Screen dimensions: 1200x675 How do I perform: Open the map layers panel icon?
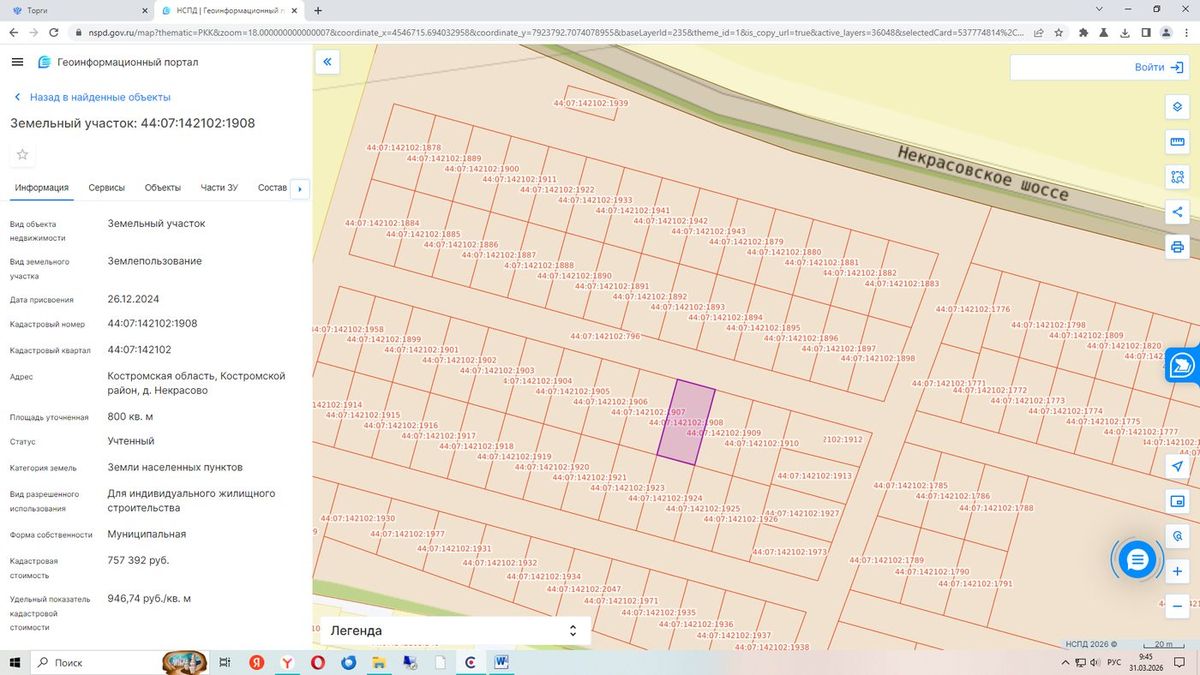tap(1177, 107)
